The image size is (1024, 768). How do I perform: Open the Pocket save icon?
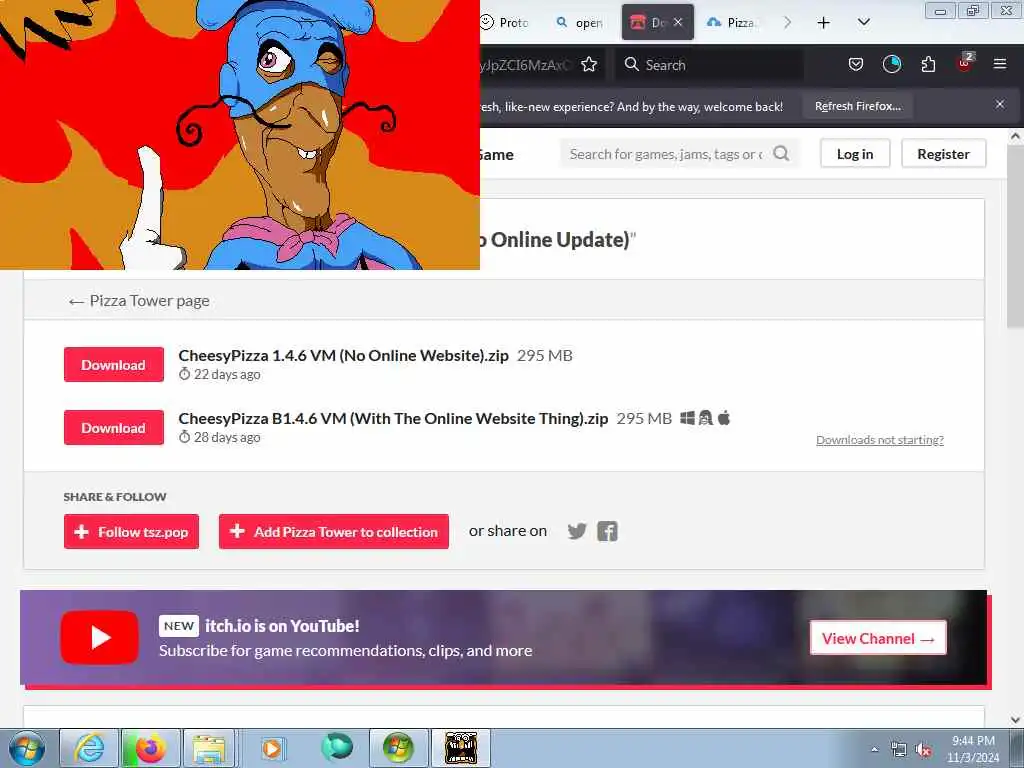tap(856, 65)
